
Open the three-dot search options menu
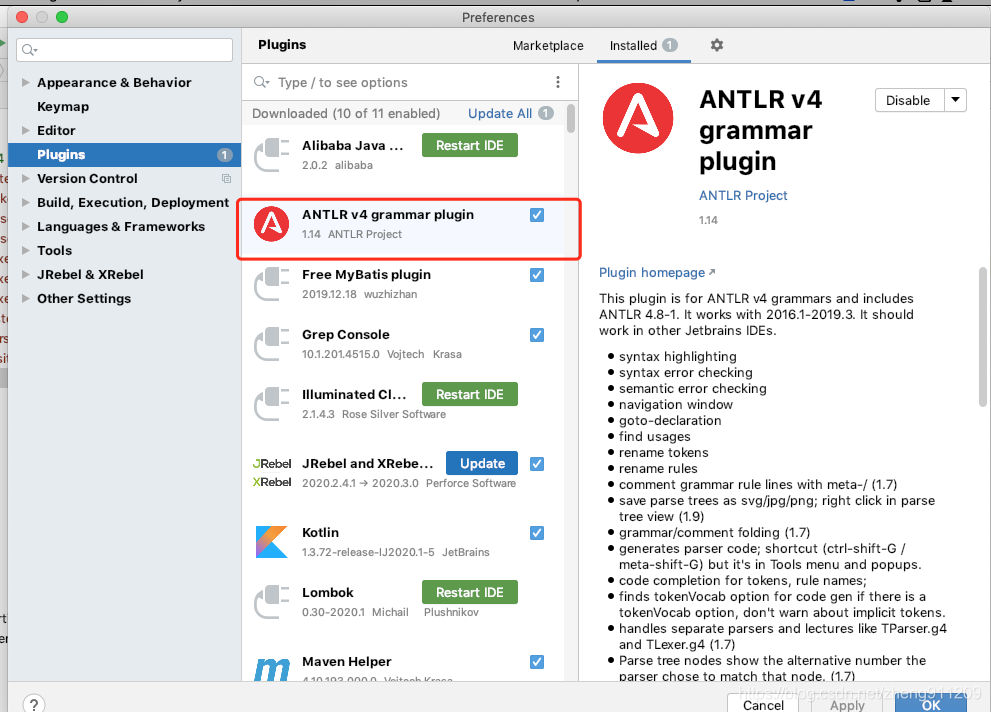pos(558,81)
